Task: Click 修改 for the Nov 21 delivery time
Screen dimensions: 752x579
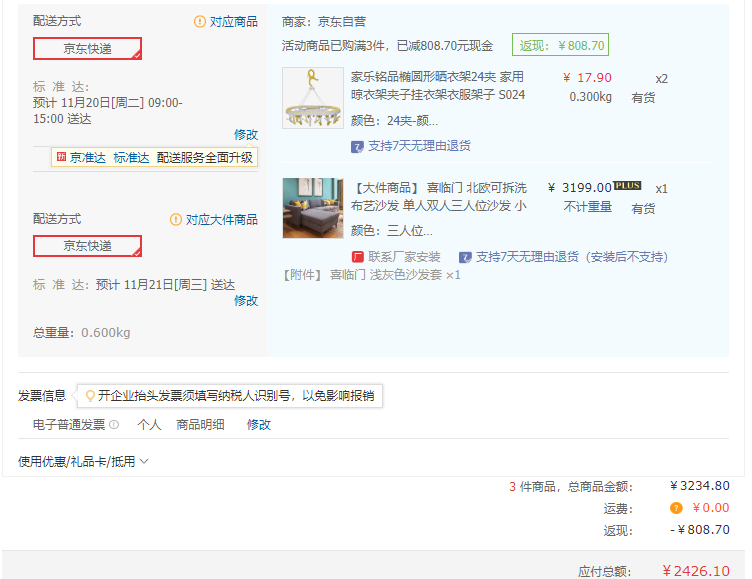Action: (x=246, y=300)
